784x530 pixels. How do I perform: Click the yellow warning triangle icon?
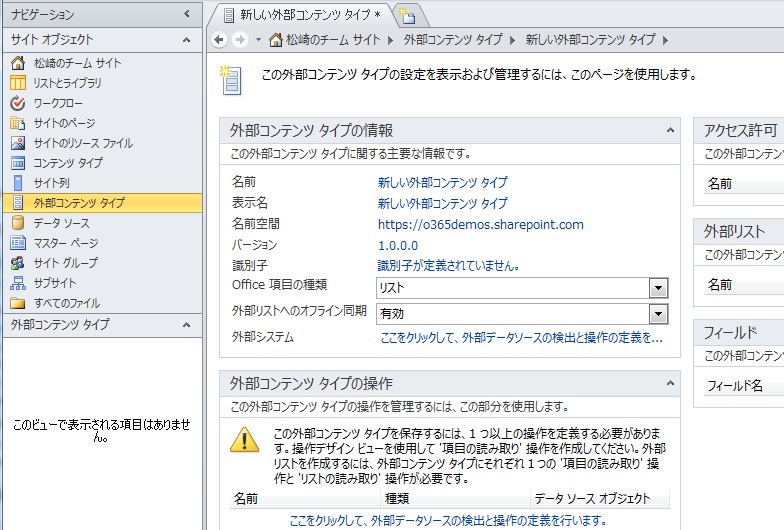pos(244,440)
